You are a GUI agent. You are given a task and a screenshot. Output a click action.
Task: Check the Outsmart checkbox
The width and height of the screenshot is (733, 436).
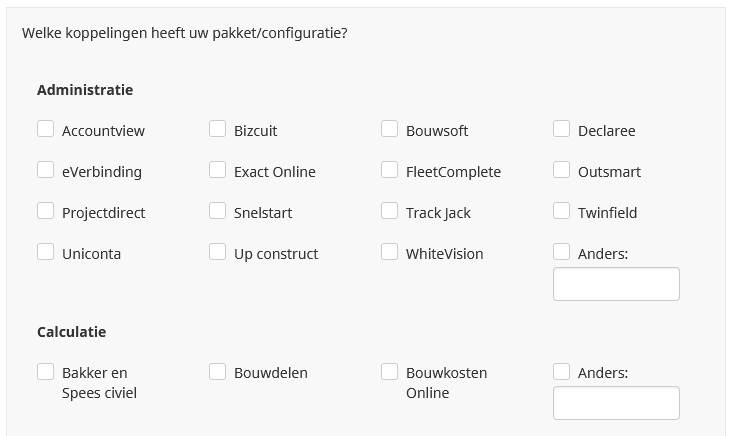(x=561, y=170)
